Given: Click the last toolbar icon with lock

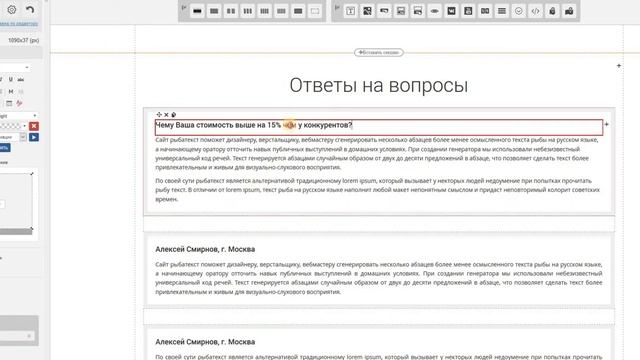Looking at the screenshot, I should click(x=569, y=11).
